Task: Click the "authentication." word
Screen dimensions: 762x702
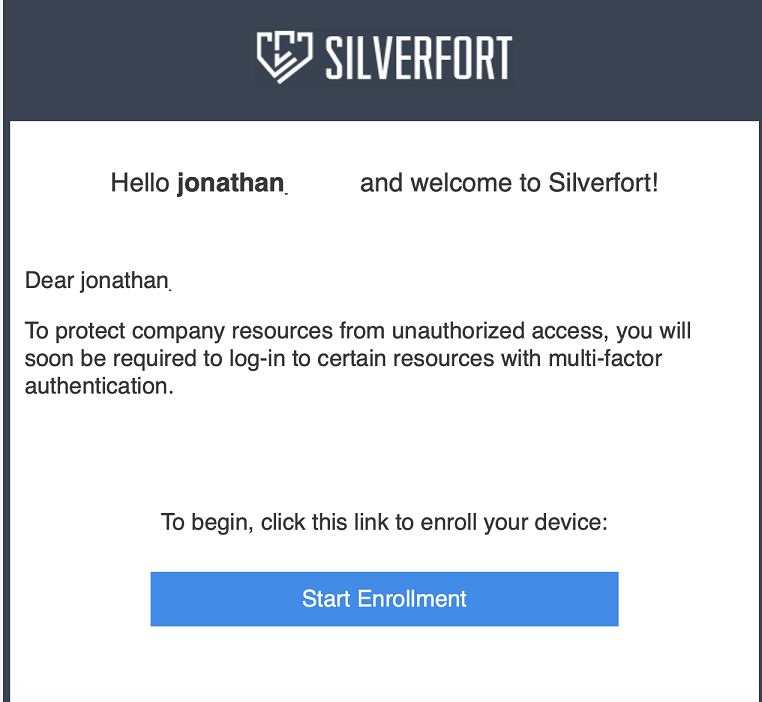Action: coord(99,386)
